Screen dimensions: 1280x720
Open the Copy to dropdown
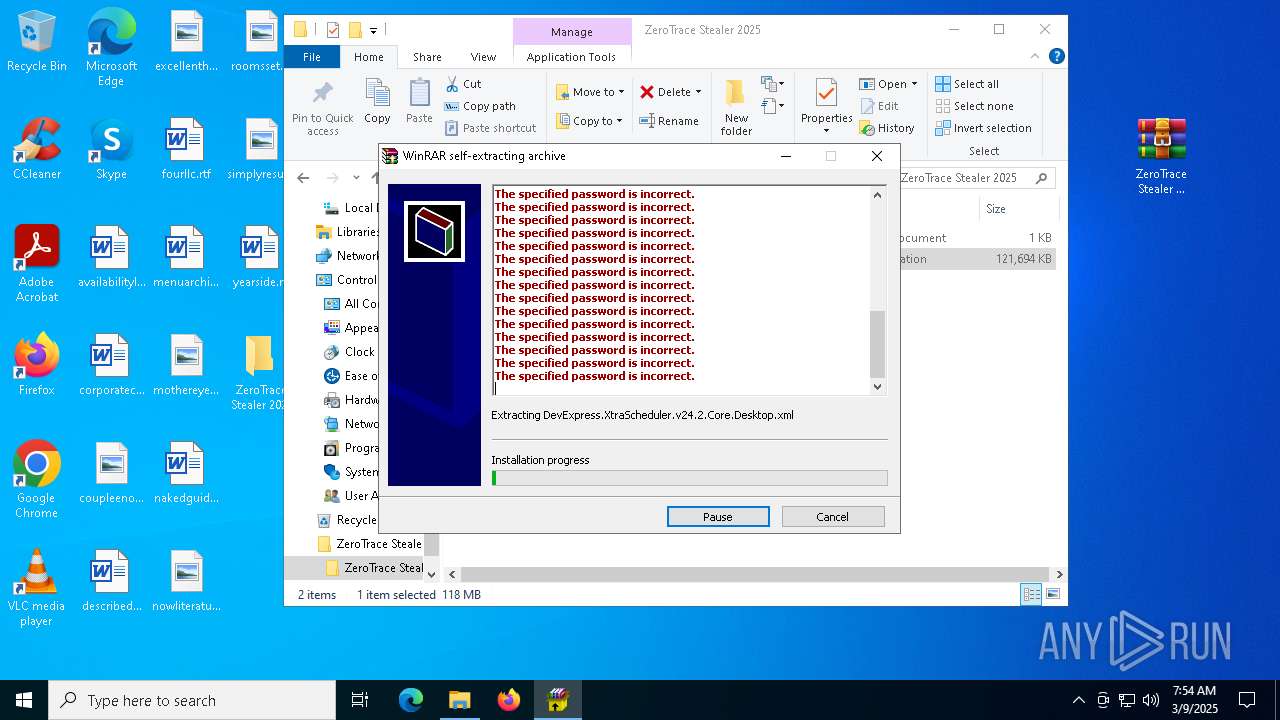pos(589,121)
